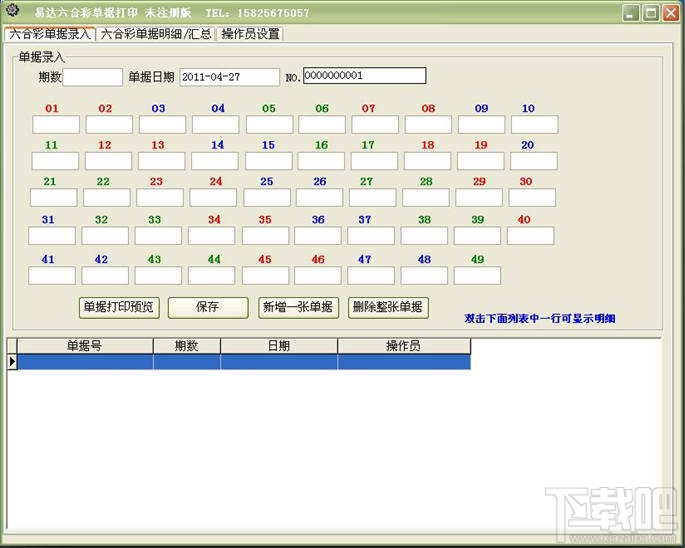The height and width of the screenshot is (548, 685).
Task: Click the input box under number 37
Action: (371, 236)
